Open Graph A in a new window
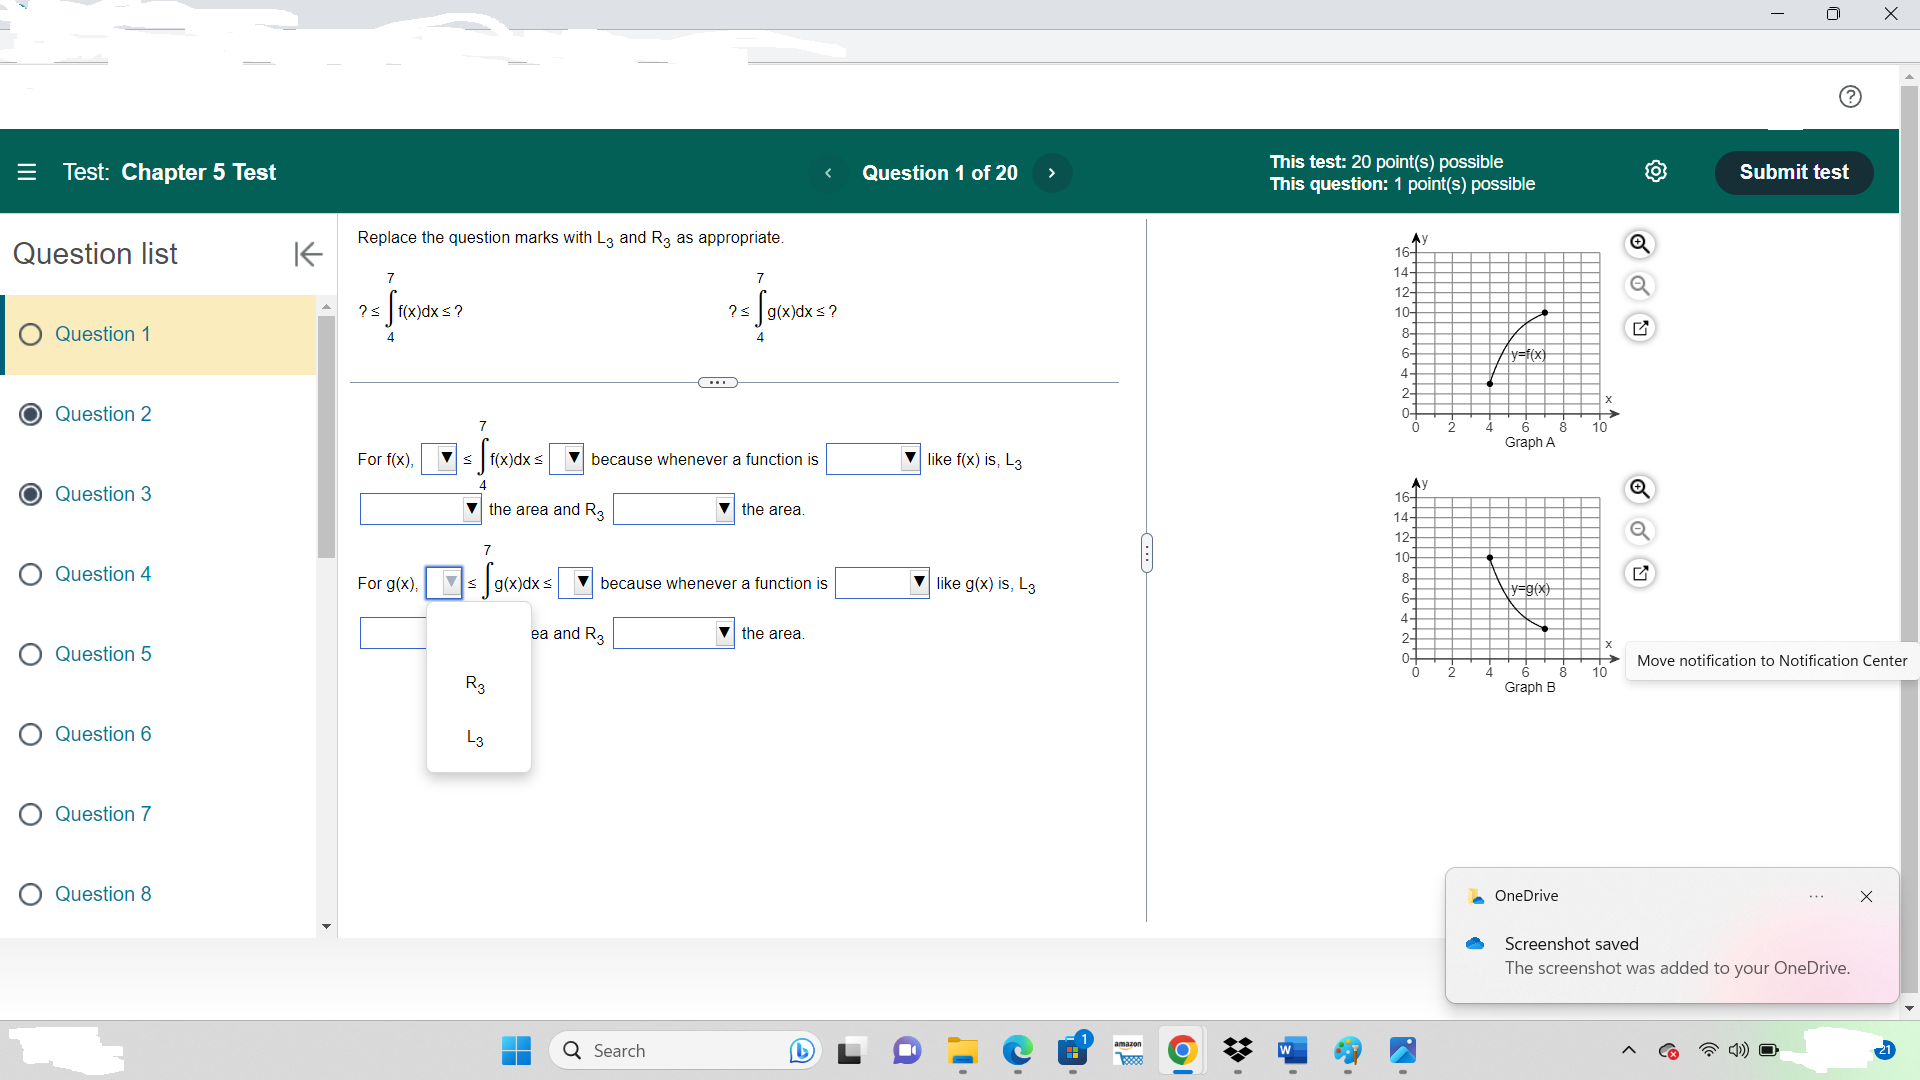Screen dimensions: 1920x1080 1640,328
